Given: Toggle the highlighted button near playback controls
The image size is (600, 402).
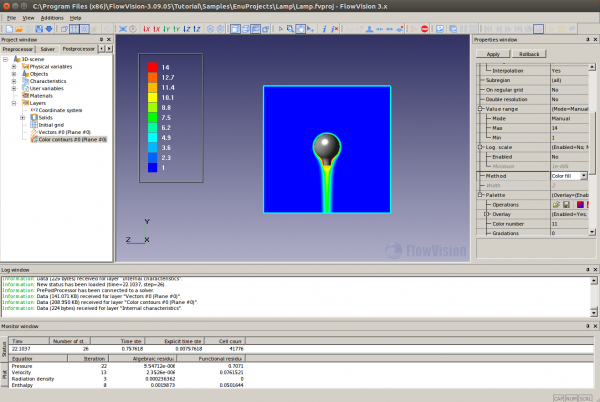Looking at the screenshot, I should (x=538, y=29).
